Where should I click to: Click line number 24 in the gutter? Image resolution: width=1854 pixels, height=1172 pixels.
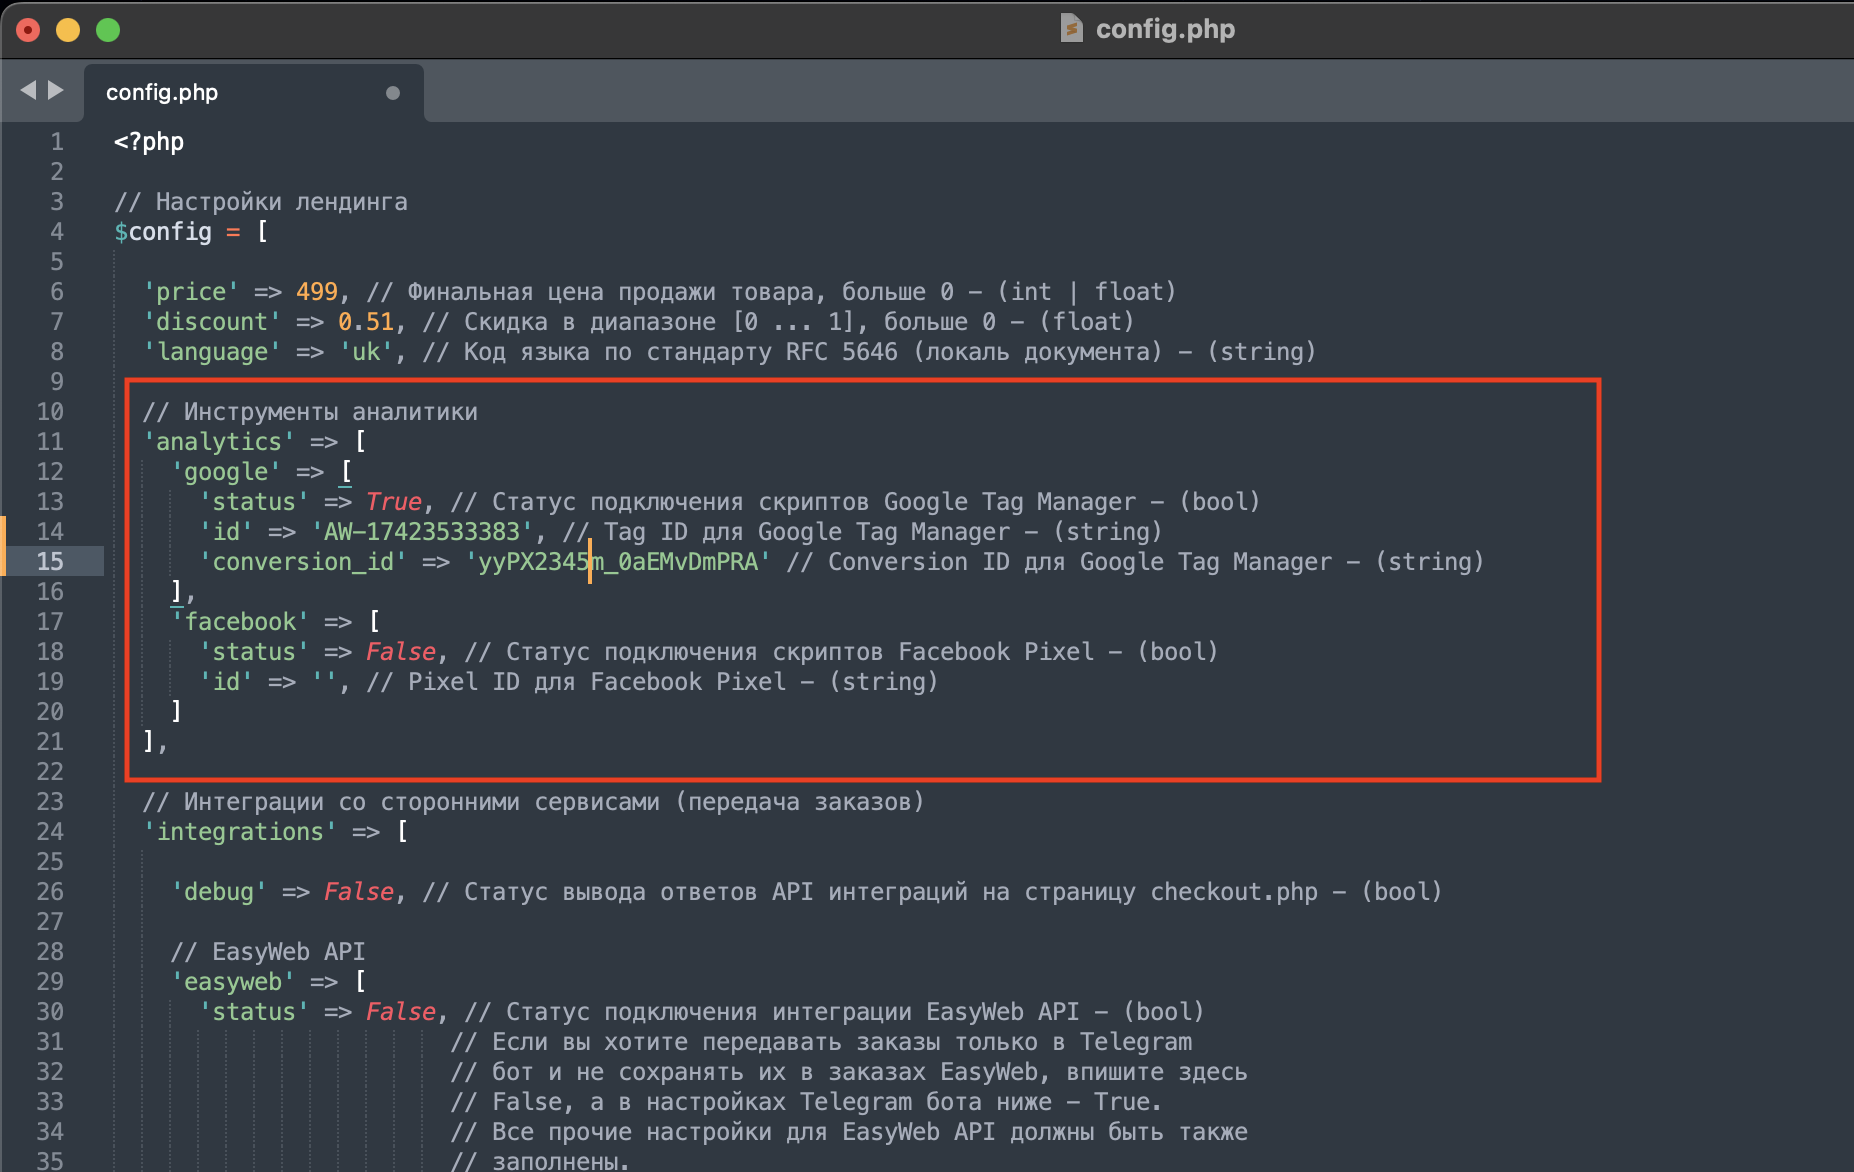click(50, 832)
